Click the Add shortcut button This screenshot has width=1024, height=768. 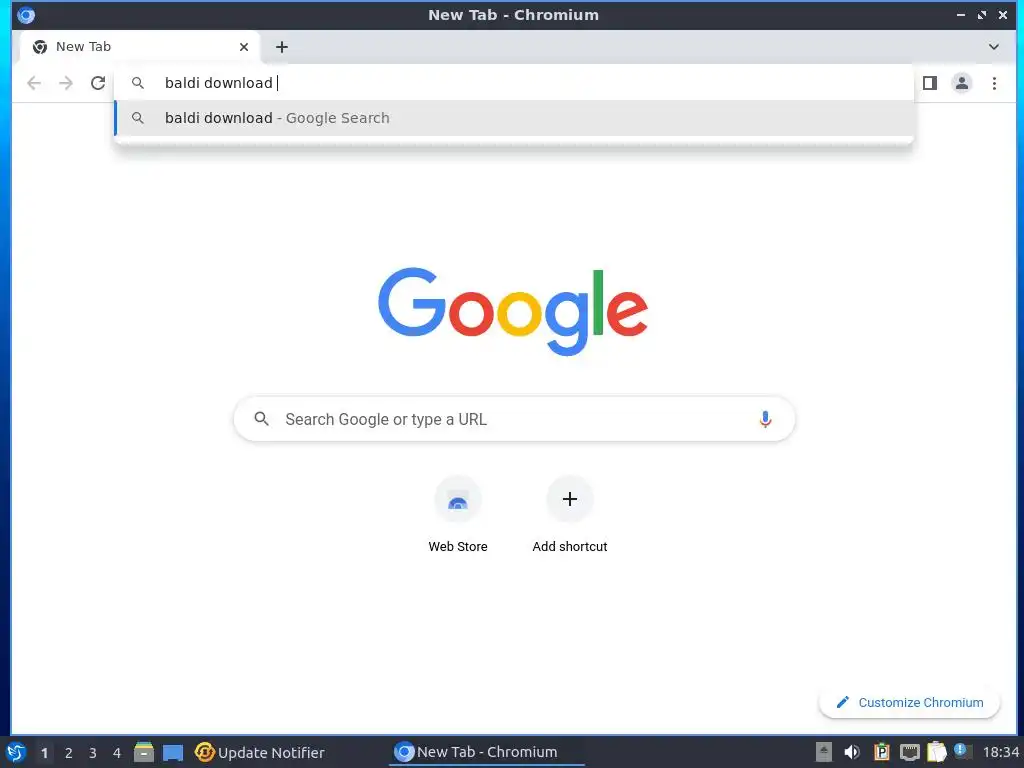[569, 515]
